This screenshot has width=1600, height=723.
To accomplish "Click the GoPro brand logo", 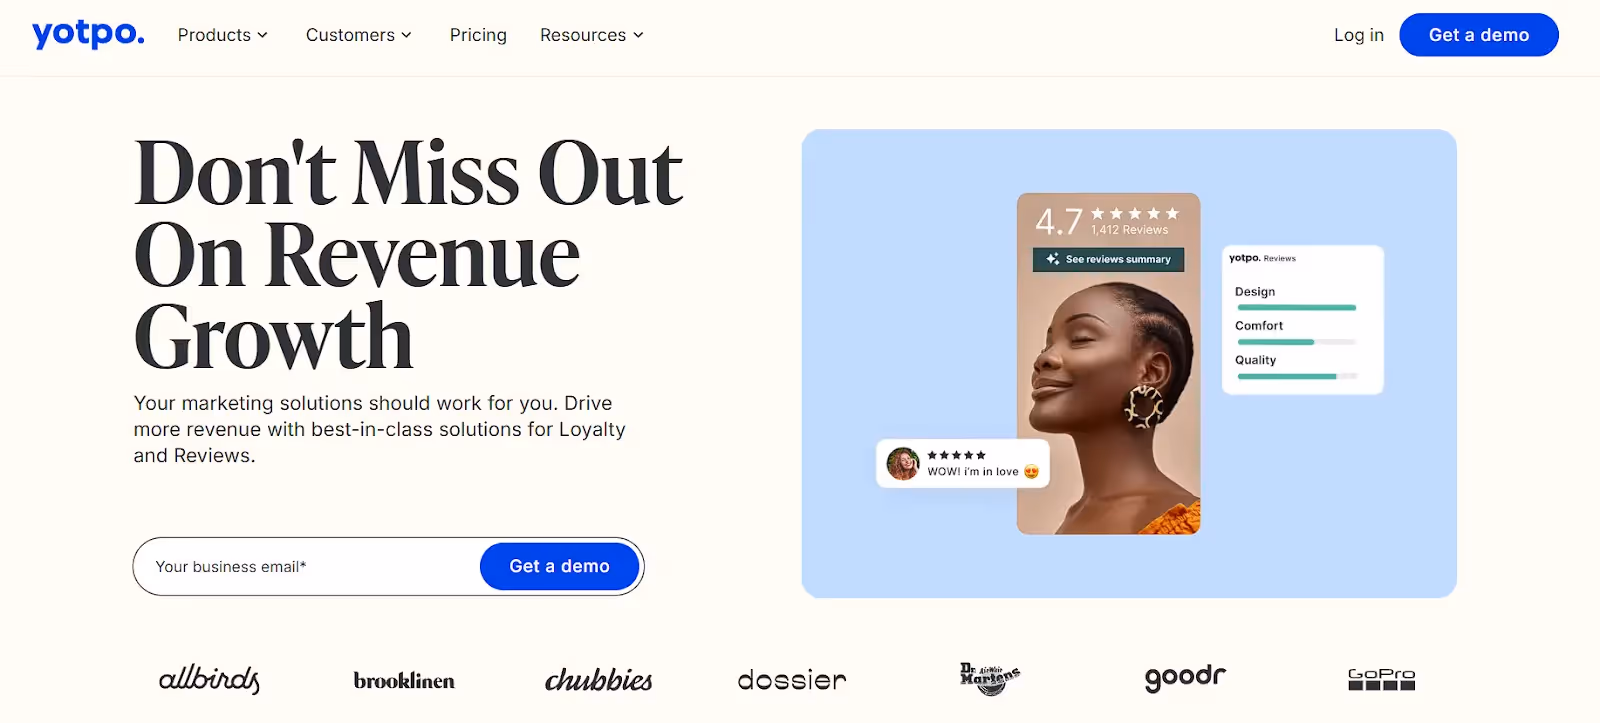I will [1381, 680].
